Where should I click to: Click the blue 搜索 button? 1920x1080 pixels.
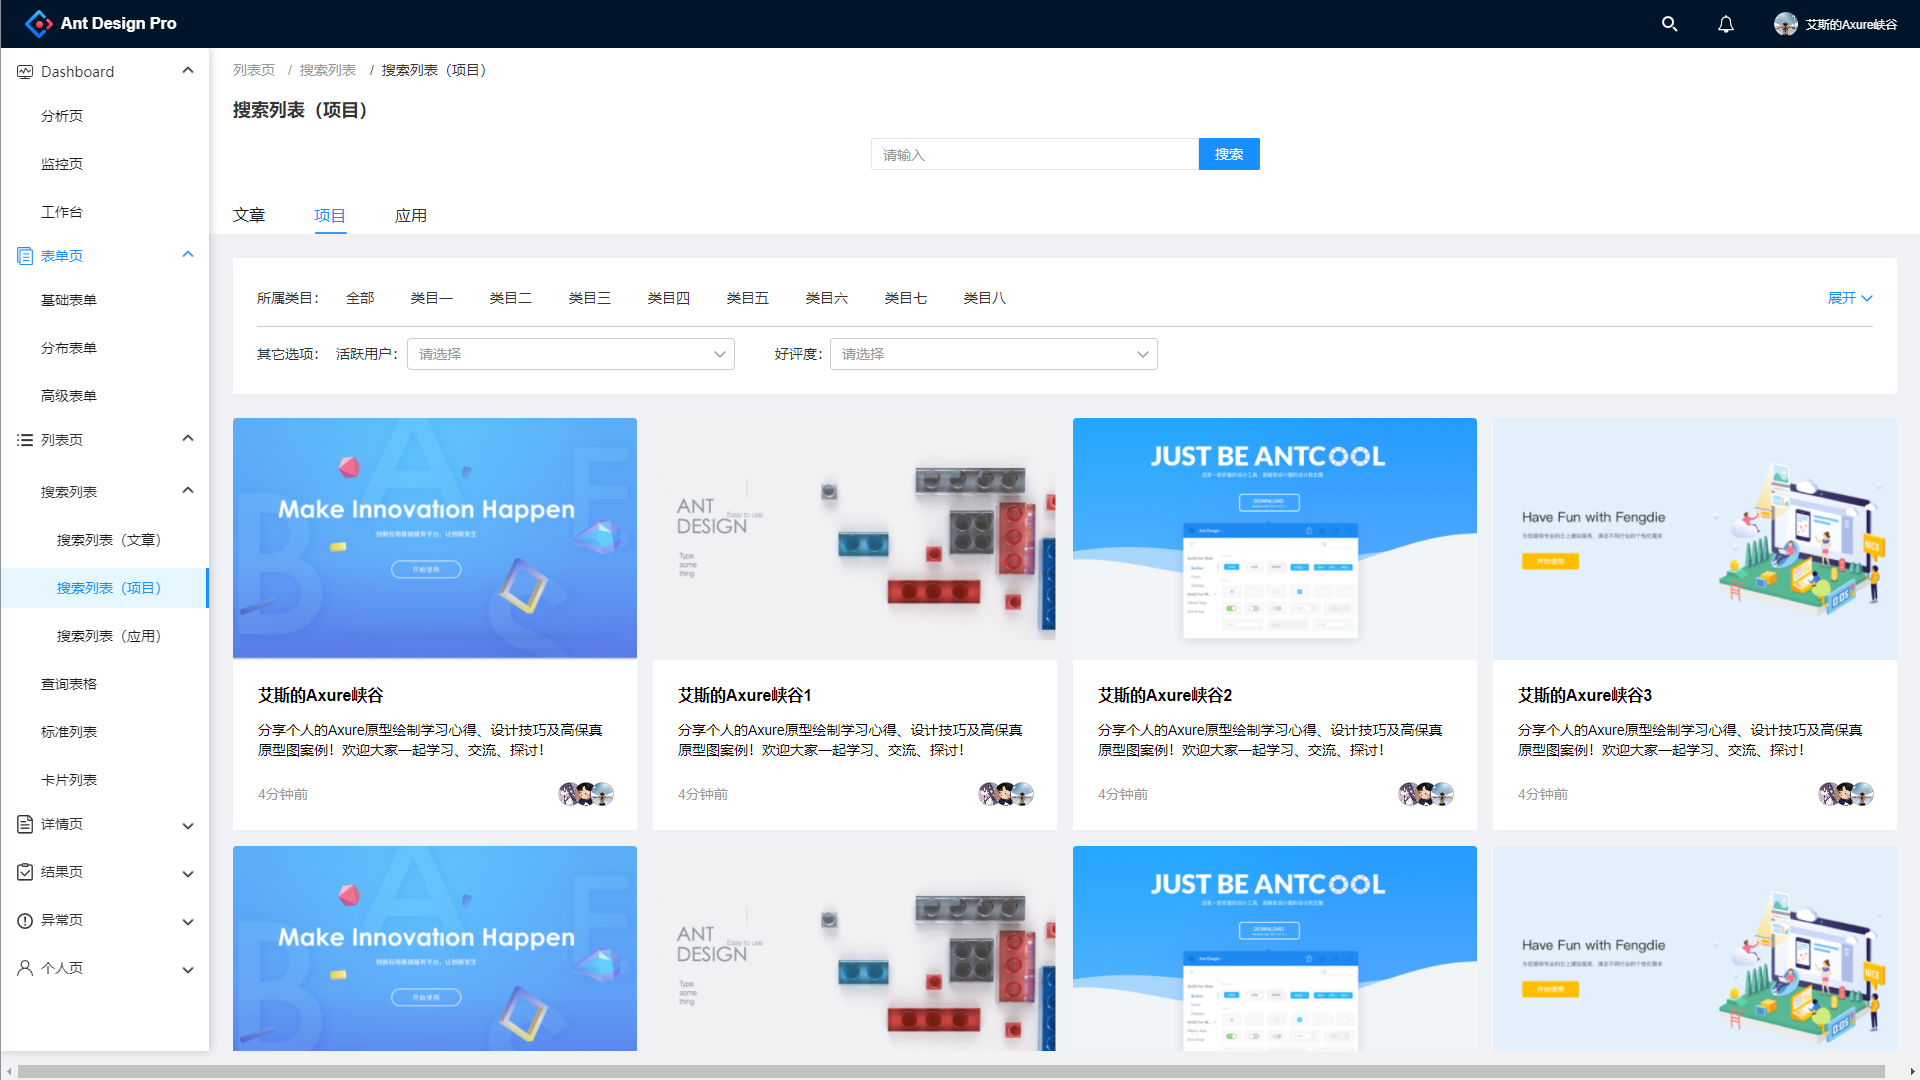tap(1229, 154)
